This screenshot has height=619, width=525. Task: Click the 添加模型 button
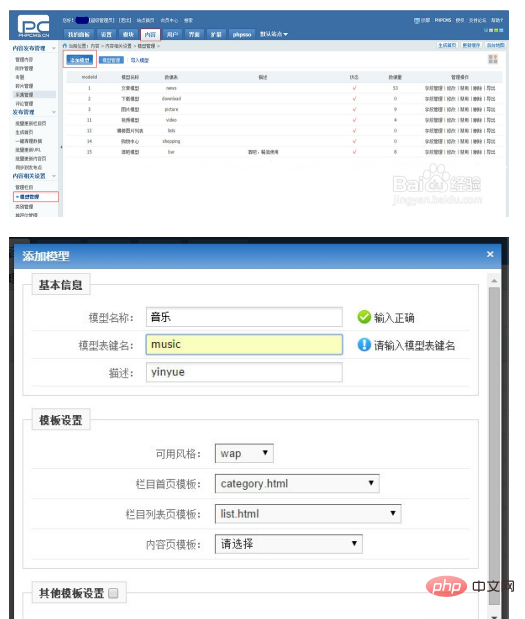(80, 60)
